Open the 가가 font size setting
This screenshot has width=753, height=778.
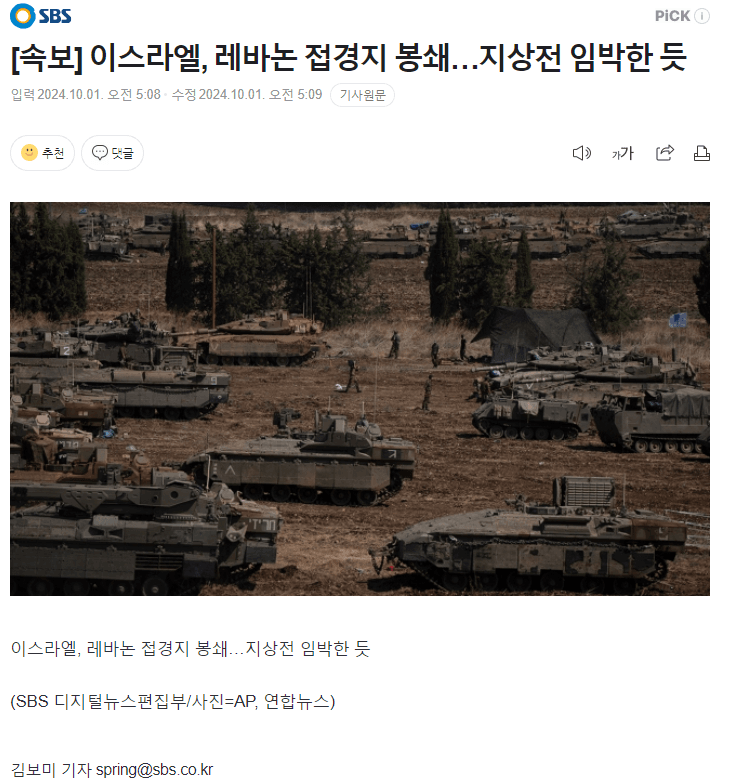click(623, 153)
